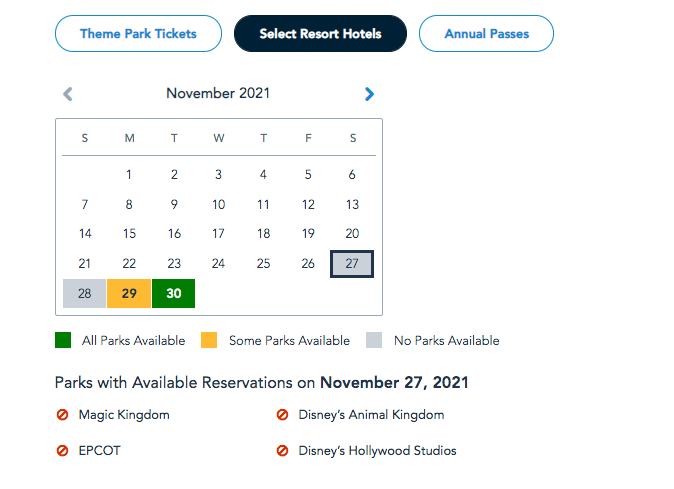Click the November 2021 month heading
The image size is (674, 489).
tap(218, 94)
